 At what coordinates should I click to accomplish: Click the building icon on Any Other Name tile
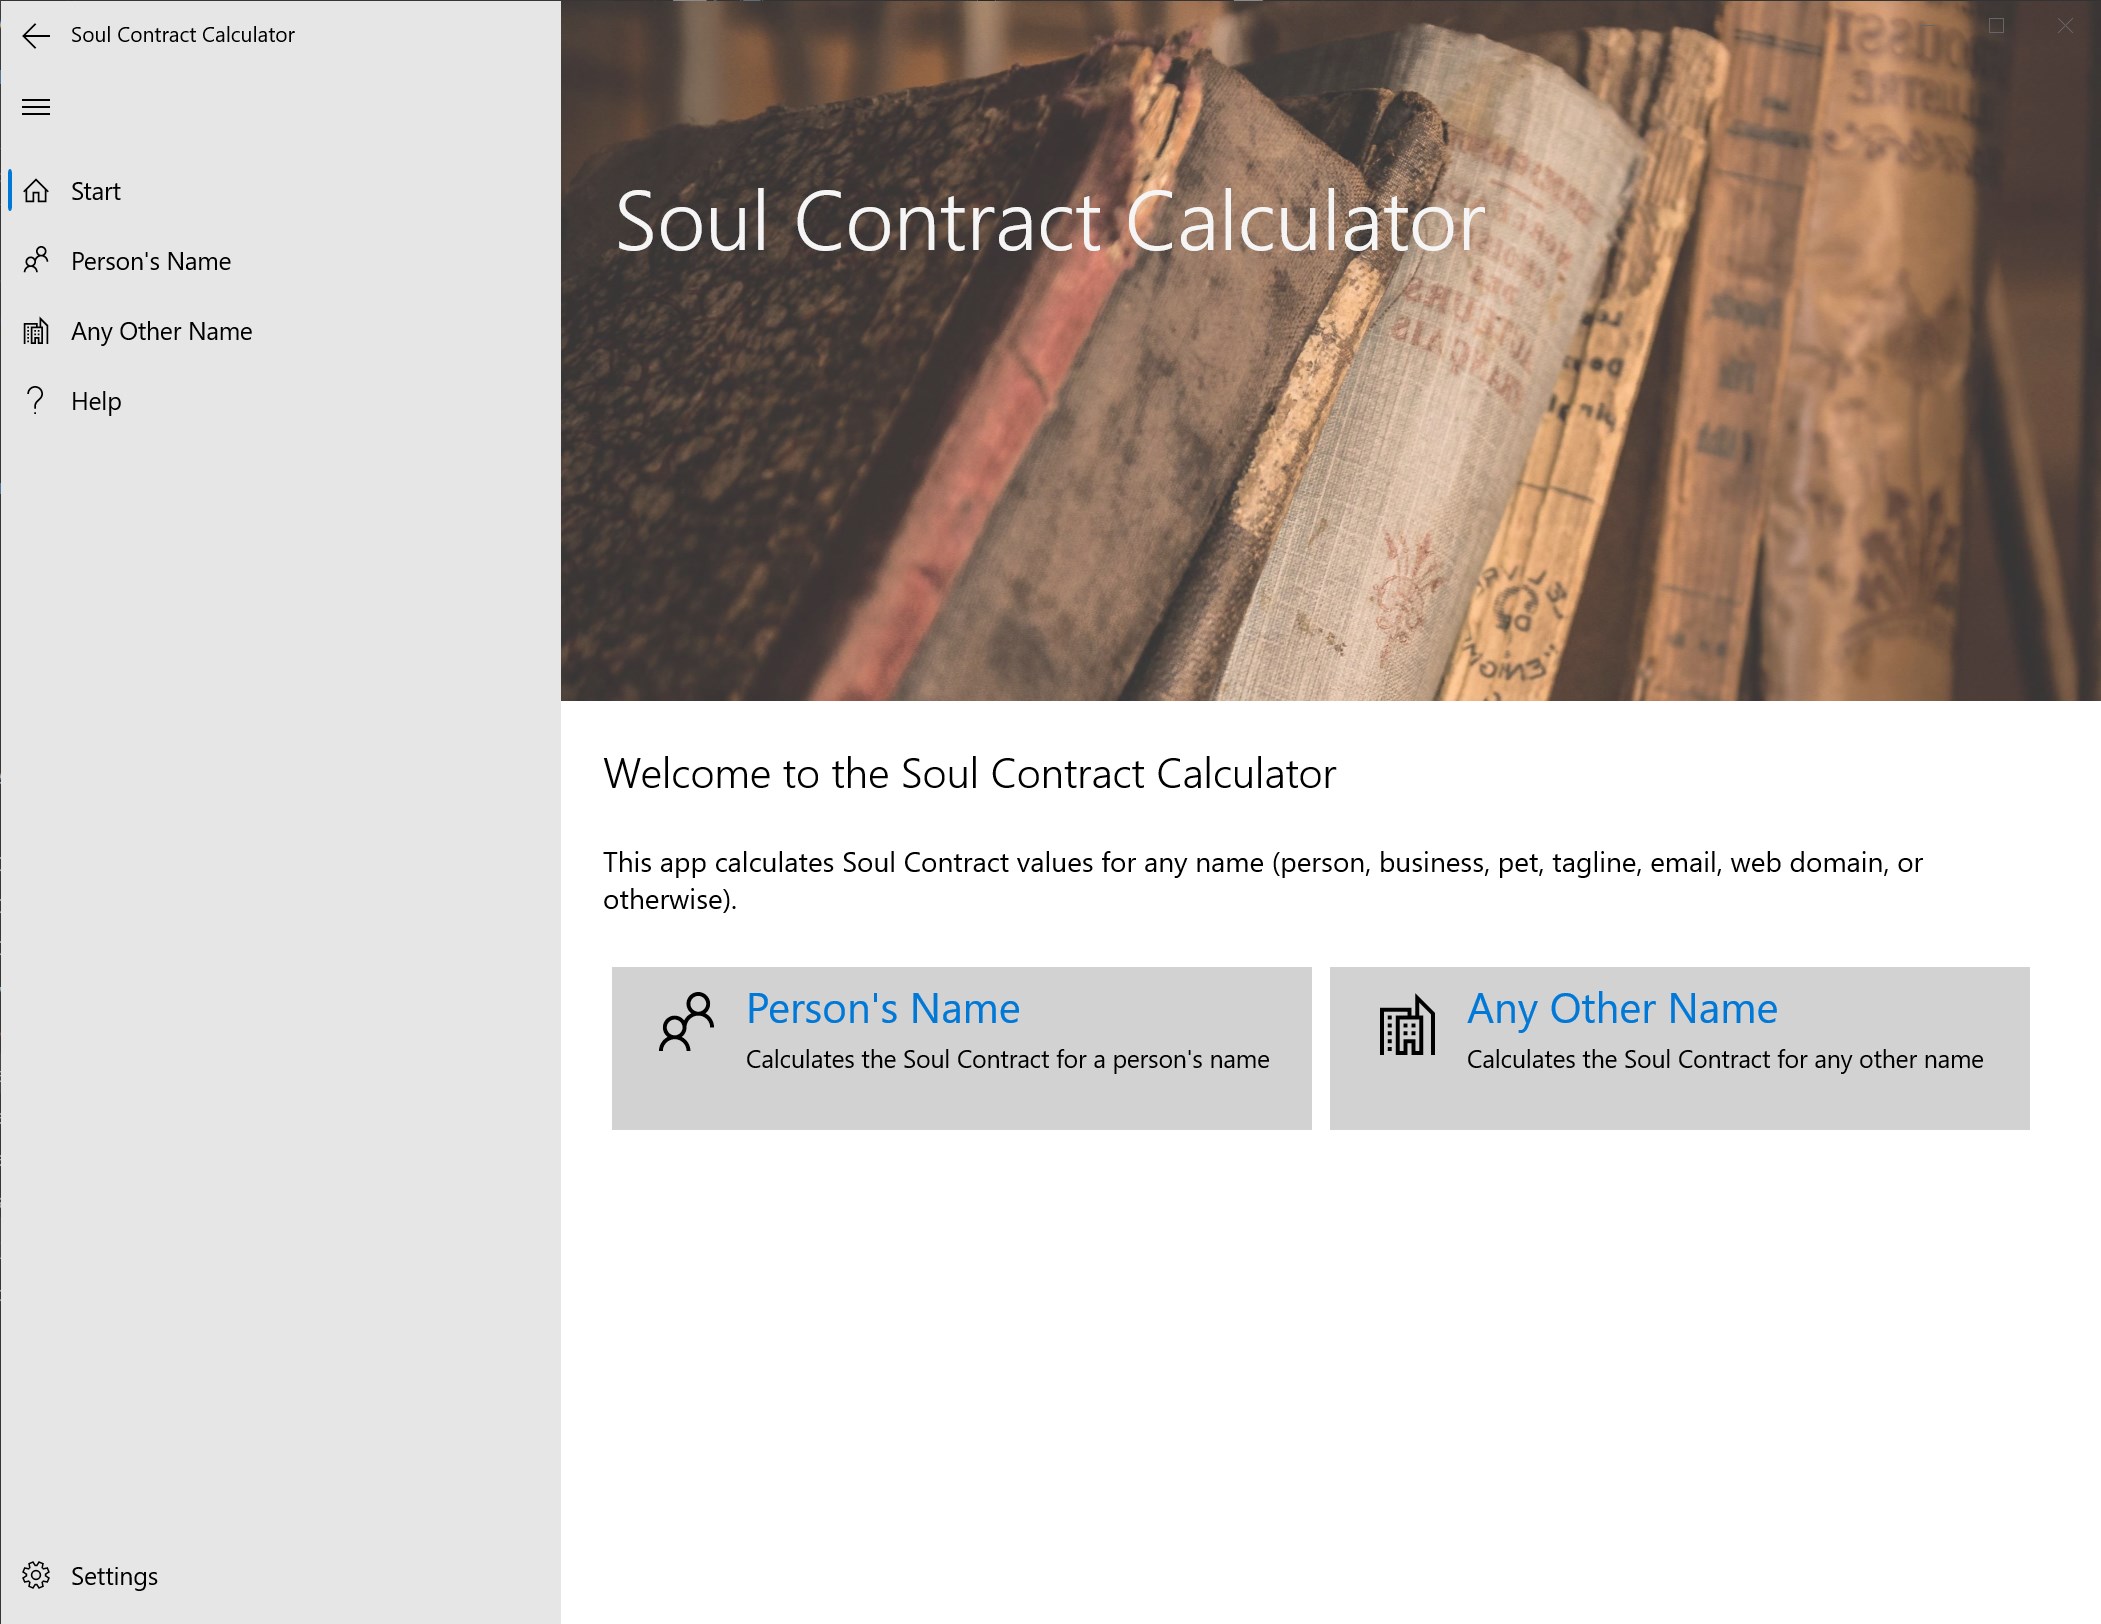[1407, 1026]
